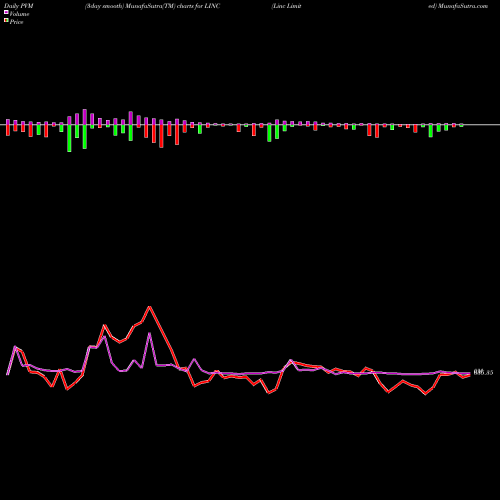The image size is (500, 500).
Task: Click the Volume legend color swatch
Action: point(6,13)
